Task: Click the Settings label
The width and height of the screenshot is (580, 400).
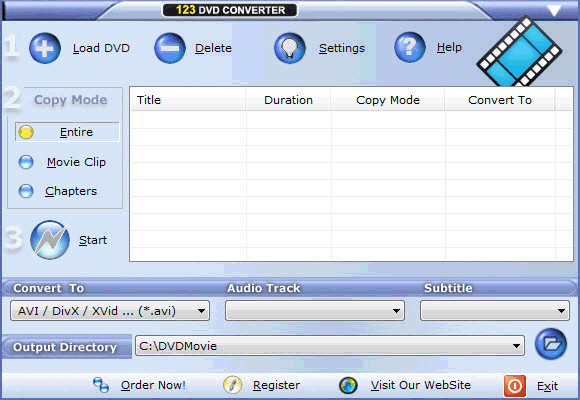Action: click(342, 48)
